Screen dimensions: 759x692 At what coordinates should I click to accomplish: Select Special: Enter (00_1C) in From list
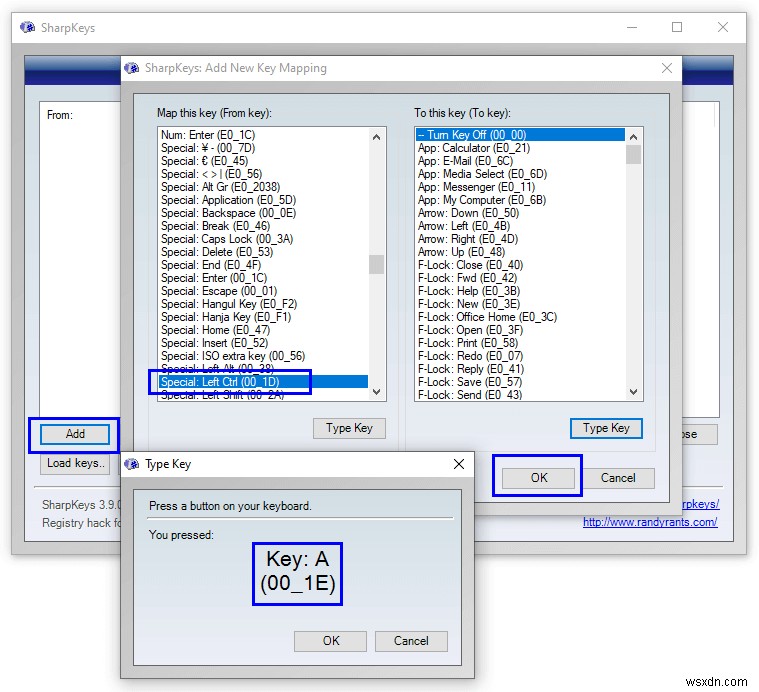[x=263, y=278]
